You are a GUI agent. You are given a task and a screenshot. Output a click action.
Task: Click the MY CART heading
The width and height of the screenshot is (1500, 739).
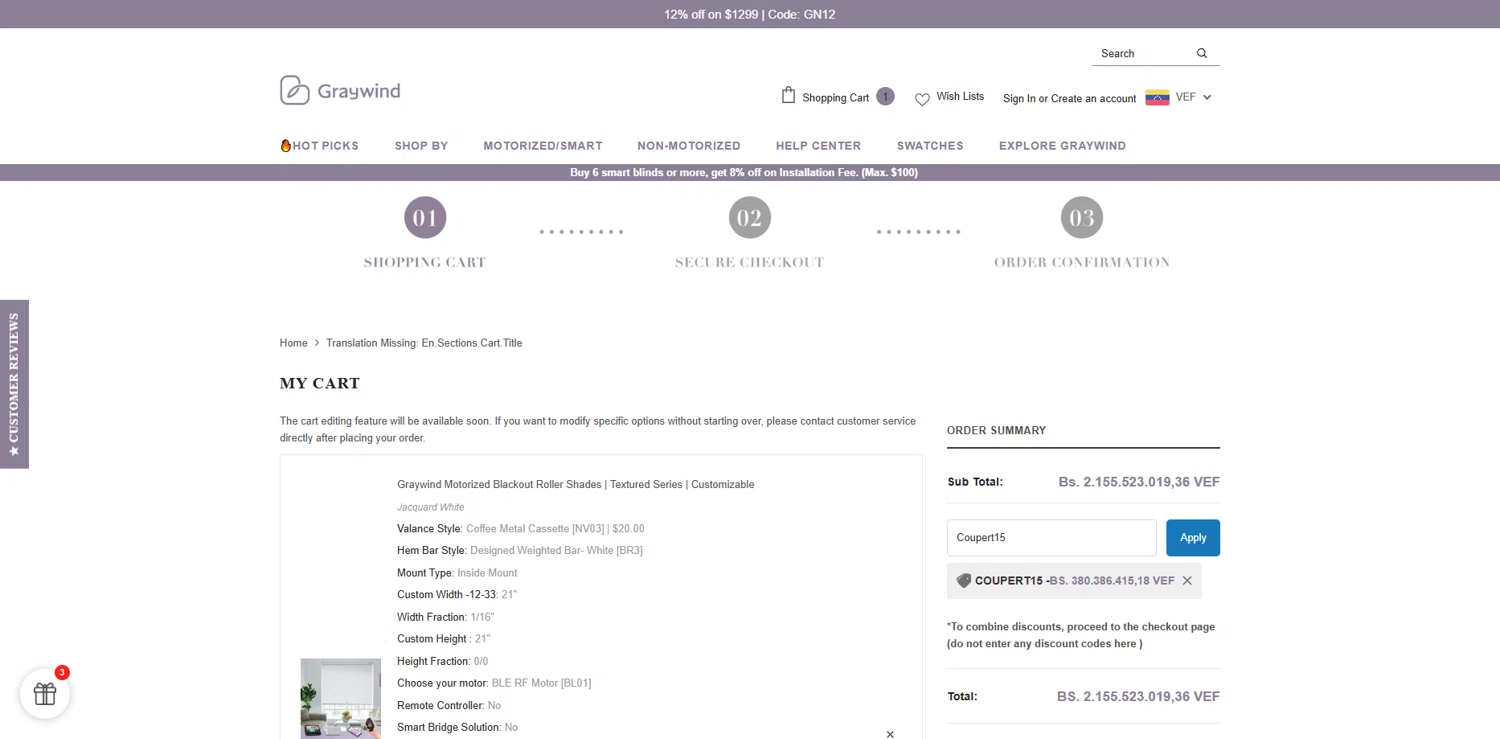320,384
